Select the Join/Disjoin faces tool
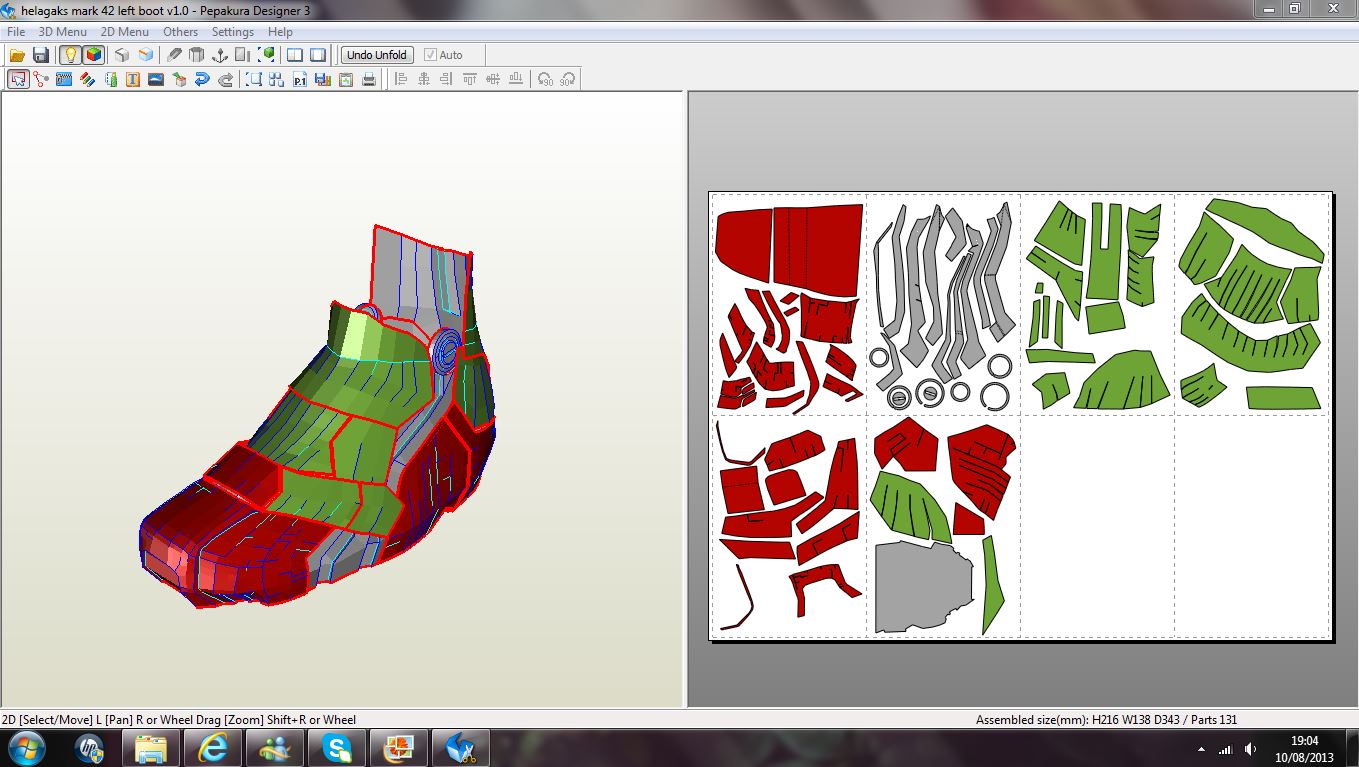This screenshot has width=1359, height=767. [41, 79]
